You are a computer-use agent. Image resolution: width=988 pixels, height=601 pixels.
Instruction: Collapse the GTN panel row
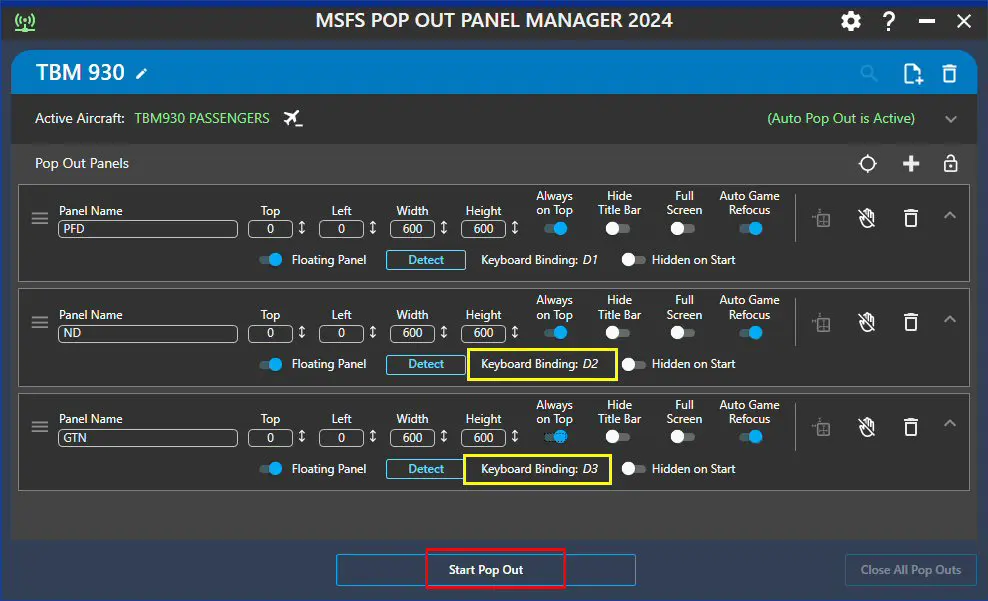(950, 423)
